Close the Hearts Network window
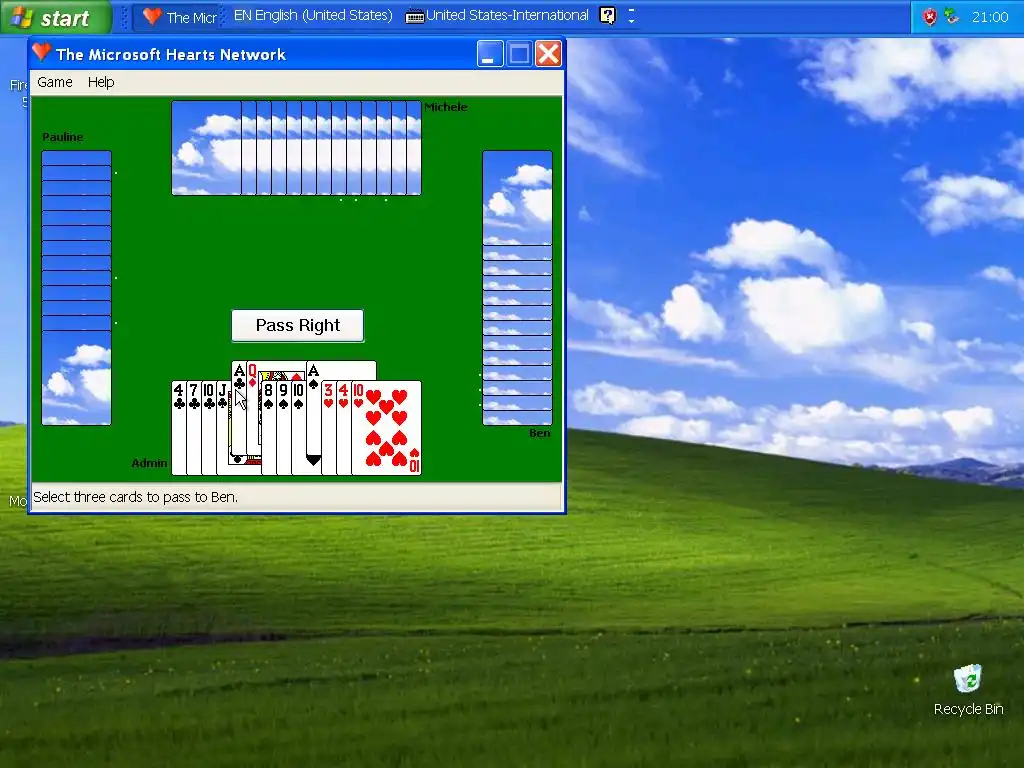The height and width of the screenshot is (768, 1024). 549,54
